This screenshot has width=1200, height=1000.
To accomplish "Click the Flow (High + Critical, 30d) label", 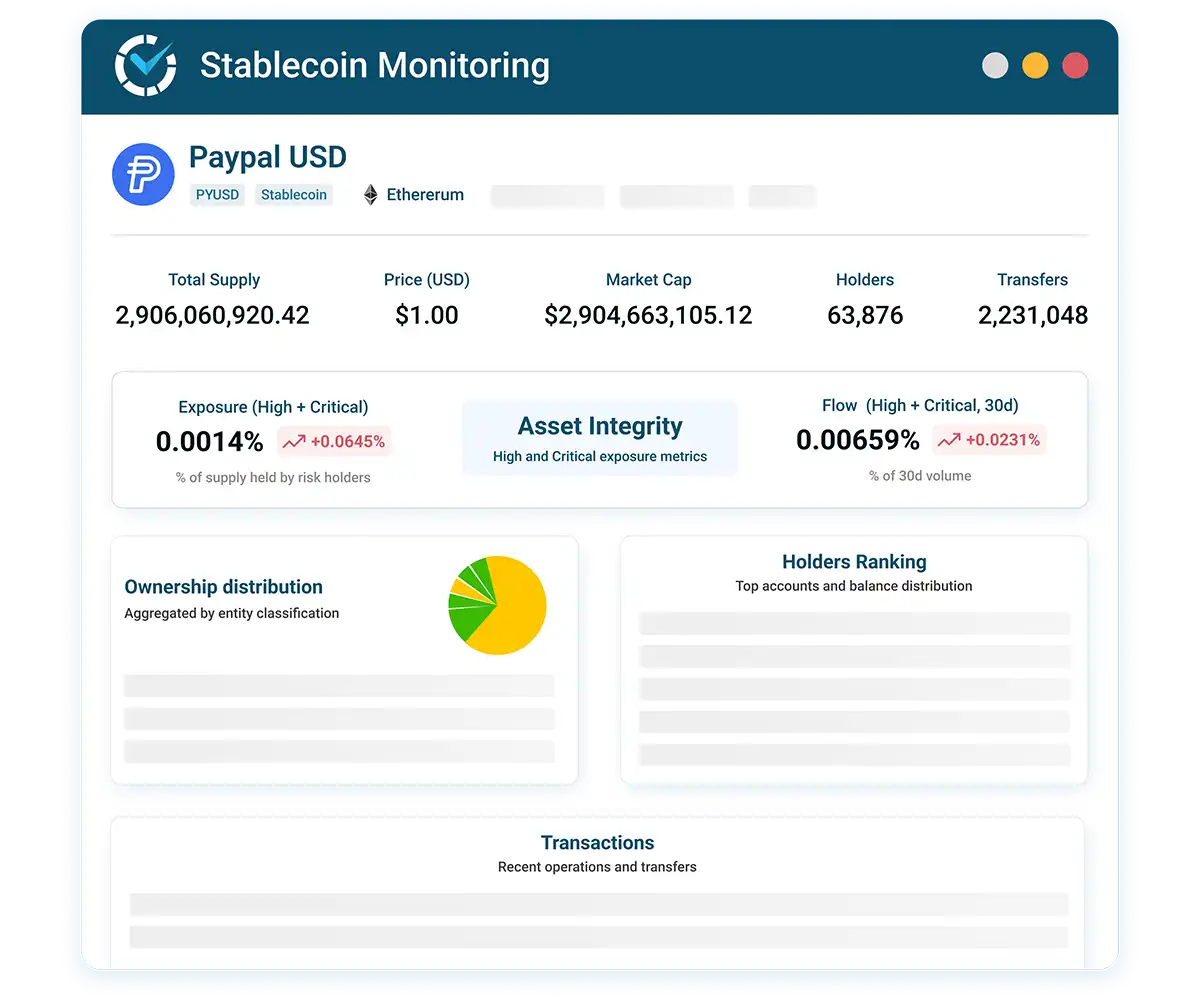I will tap(920, 405).
